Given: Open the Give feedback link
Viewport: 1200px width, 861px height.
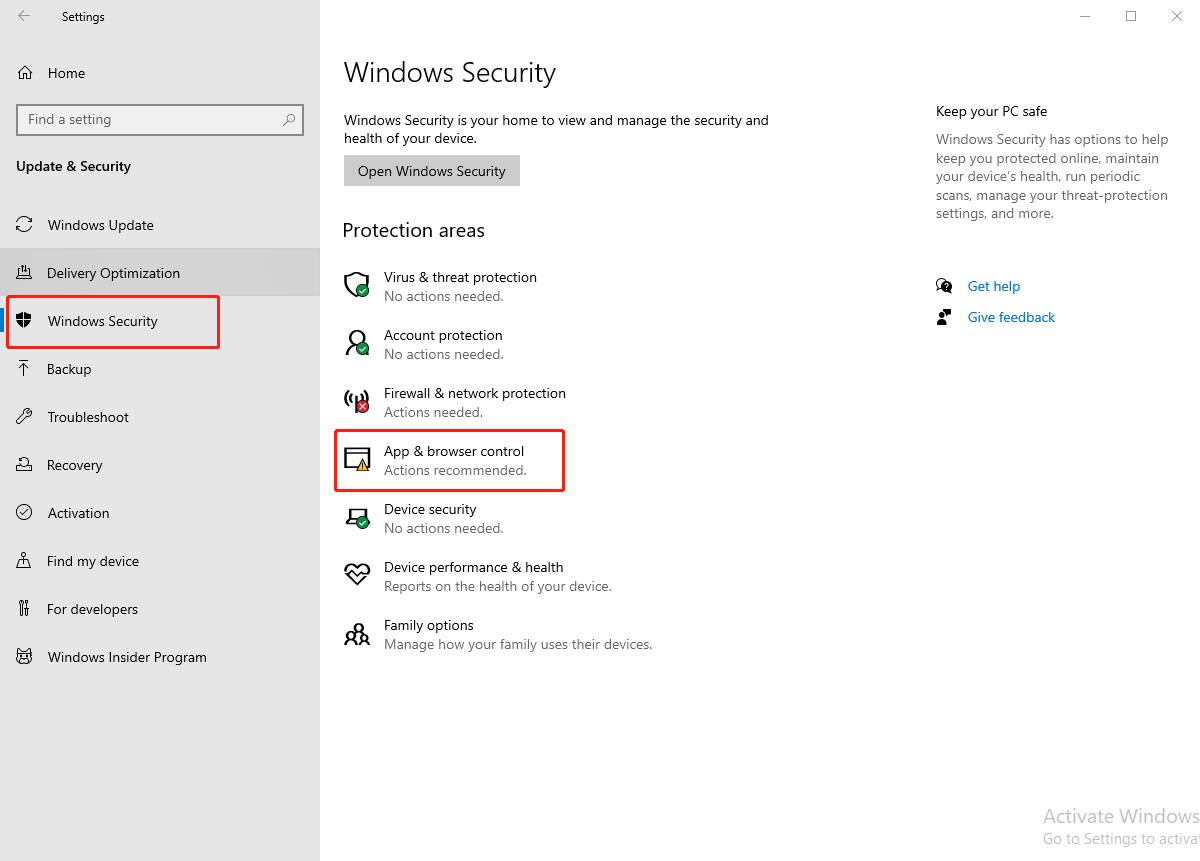Looking at the screenshot, I should coord(1011,317).
